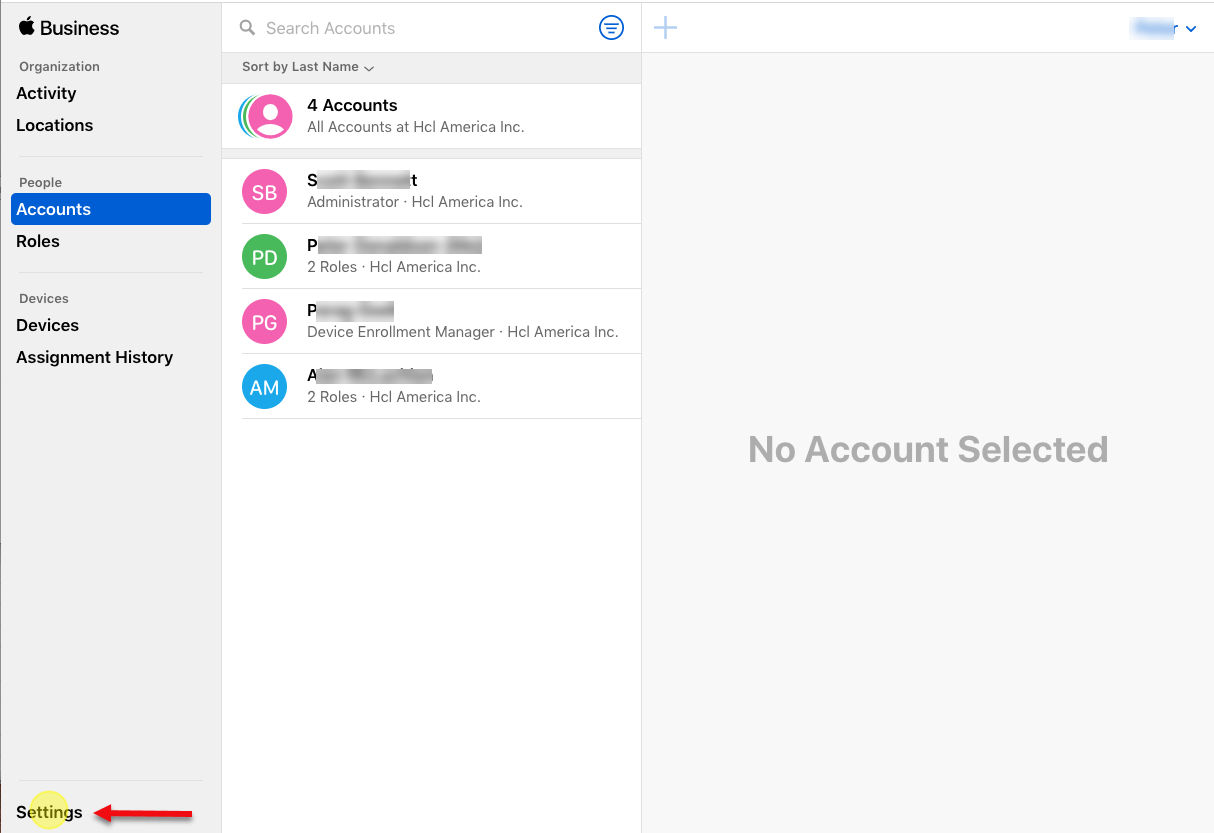Click the blue AM avatar circle

point(264,388)
